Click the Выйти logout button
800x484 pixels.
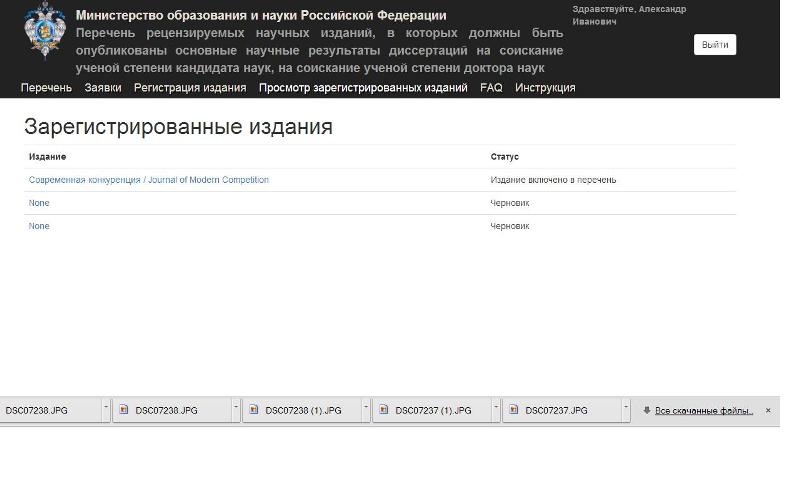pyautogui.click(x=715, y=44)
